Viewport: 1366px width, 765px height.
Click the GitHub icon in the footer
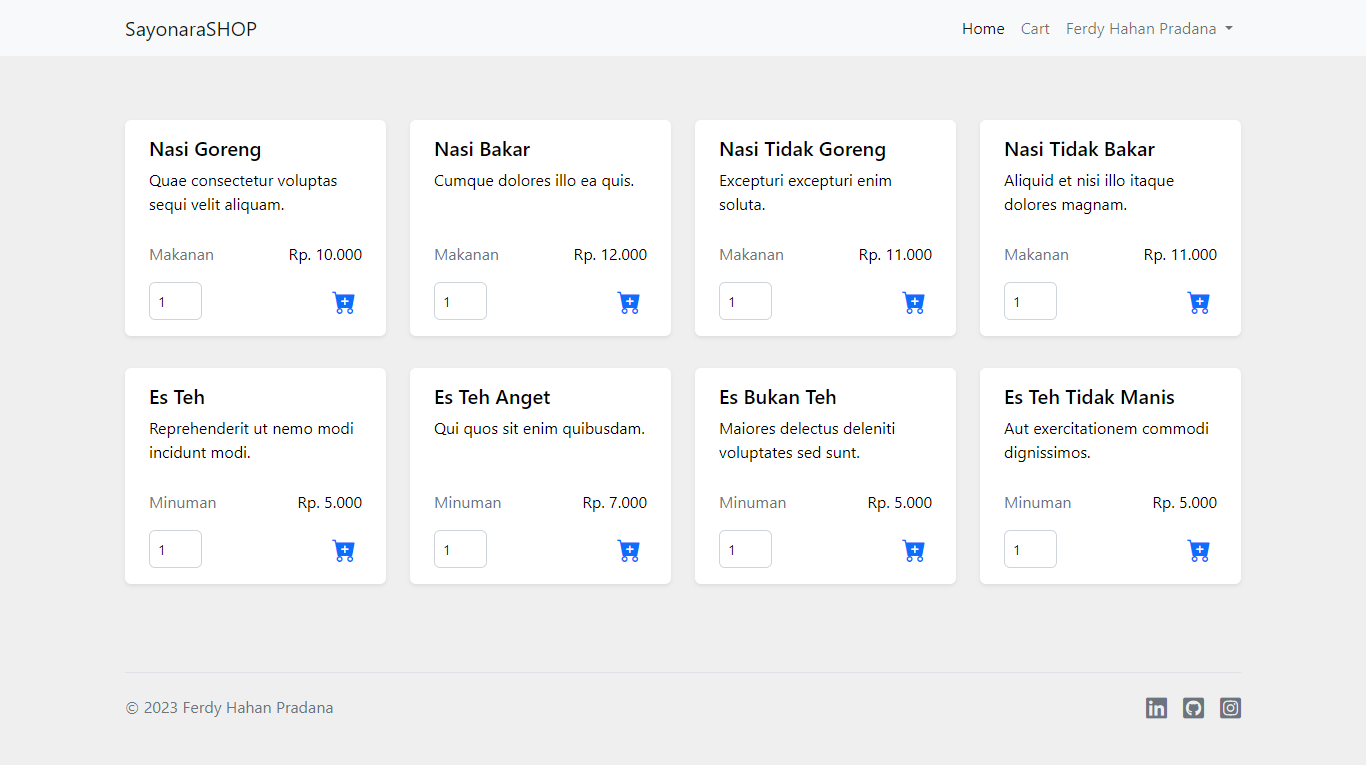click(1193, 708)
